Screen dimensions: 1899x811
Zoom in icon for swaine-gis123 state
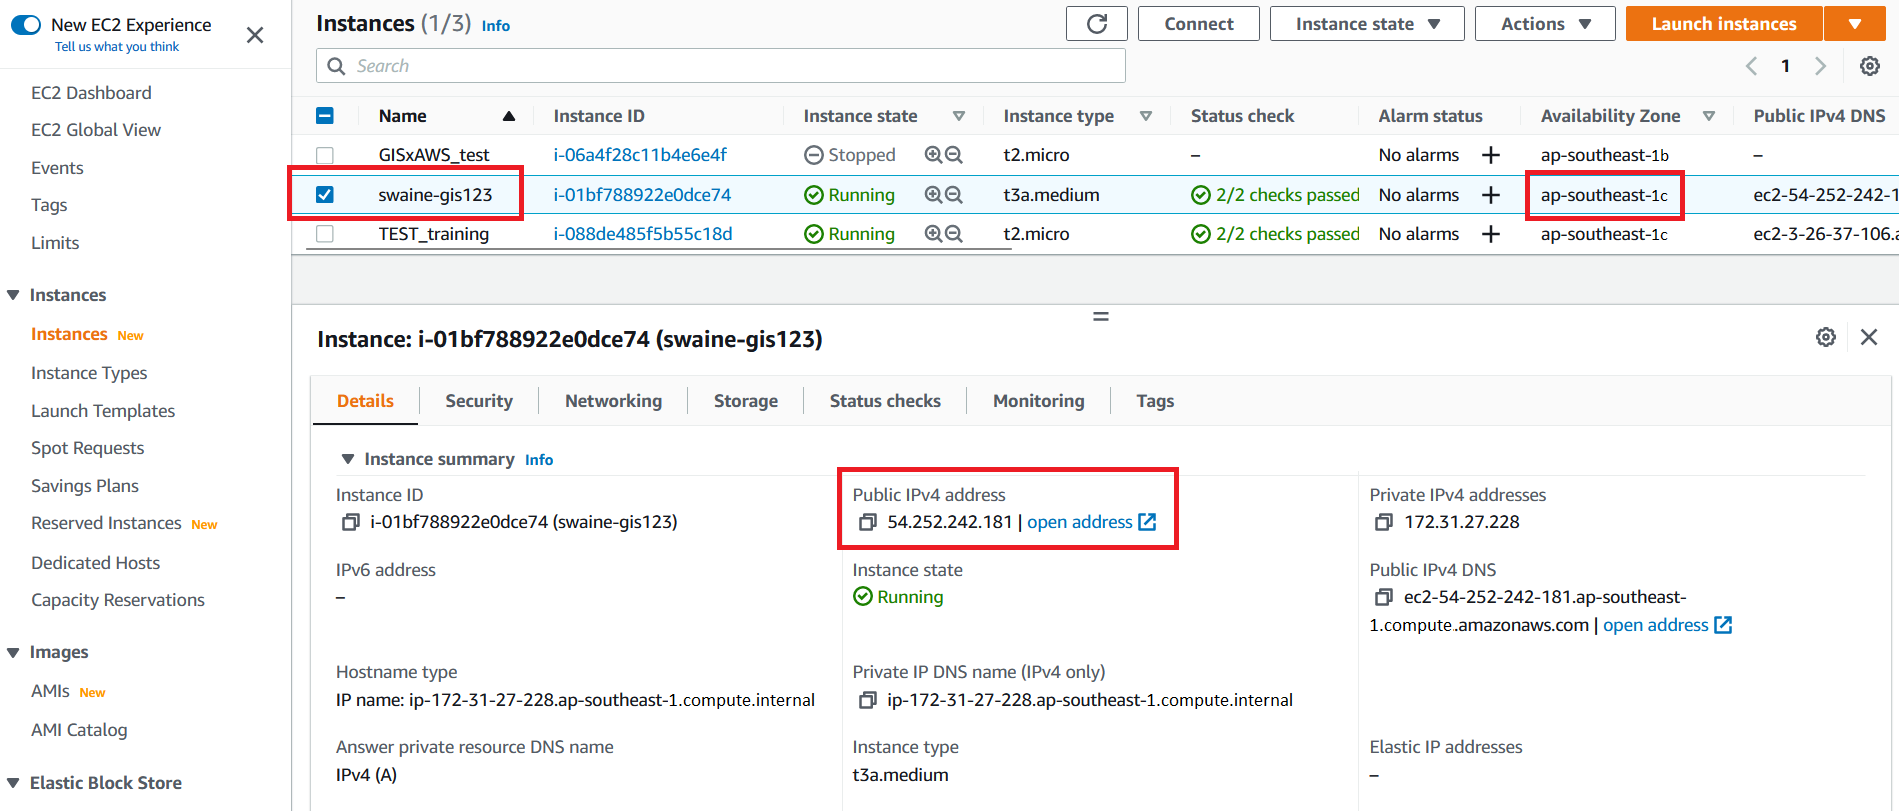click(x=933, y=195)
